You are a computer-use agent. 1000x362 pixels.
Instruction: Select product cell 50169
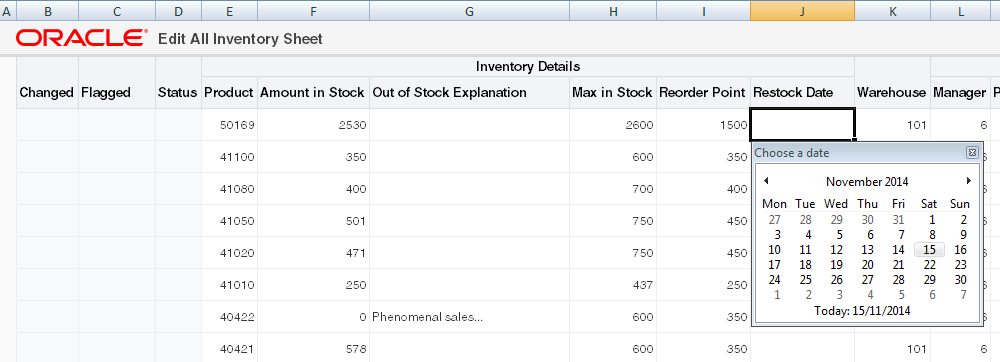(230, 125)
